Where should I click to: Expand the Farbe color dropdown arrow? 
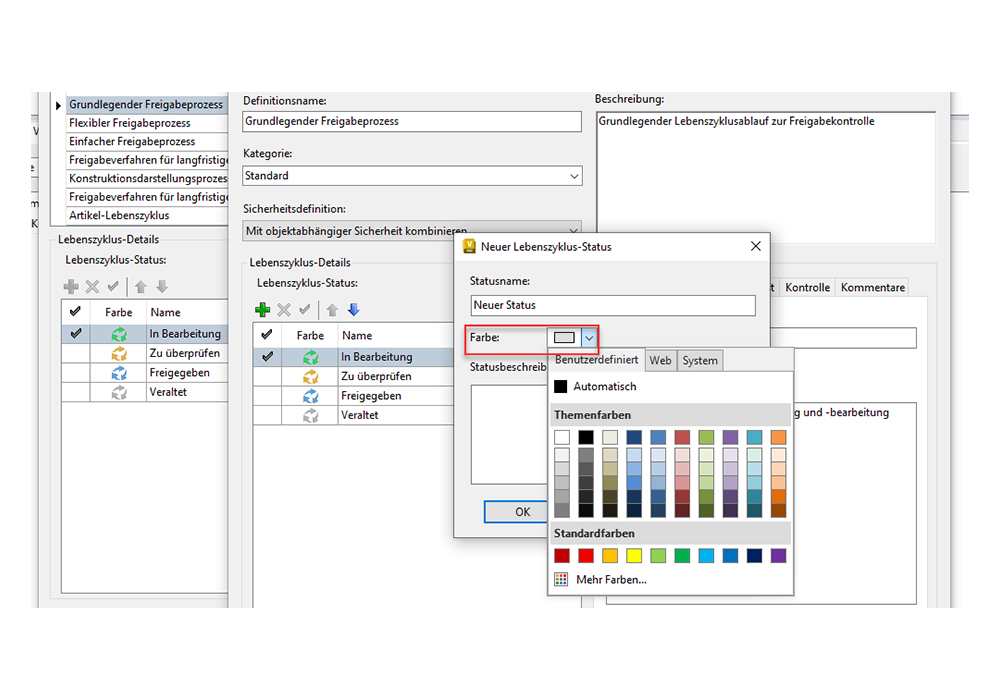tap(589, 338)
